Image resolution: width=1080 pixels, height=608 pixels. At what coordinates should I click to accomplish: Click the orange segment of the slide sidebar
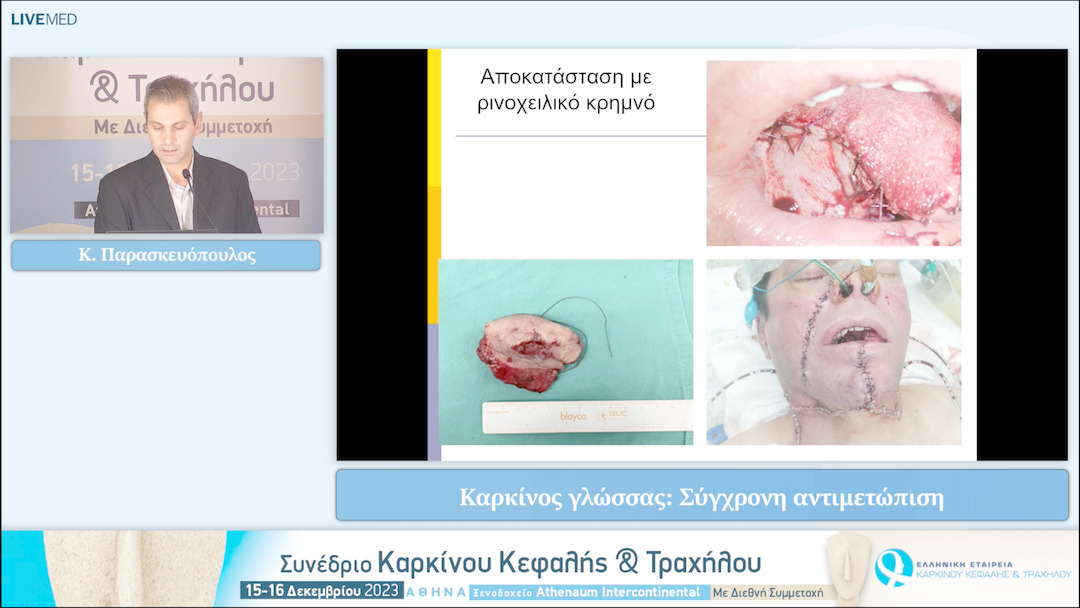pos(437,250)
